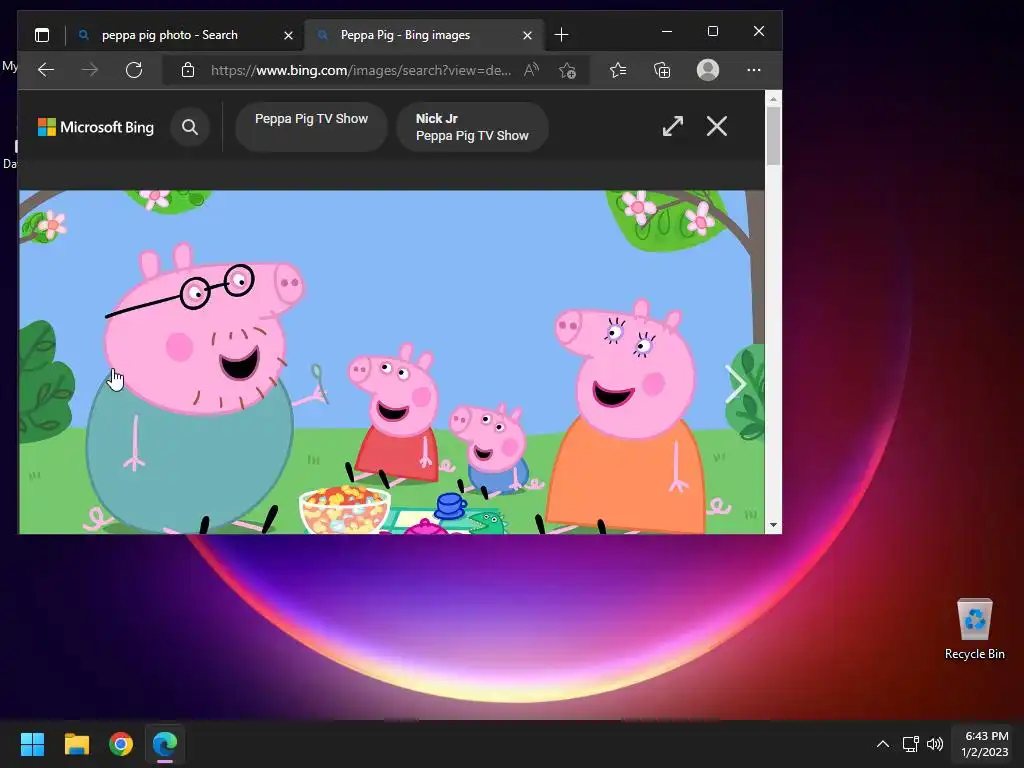Click the page scrollbar down arrow

tap(773, 525)
